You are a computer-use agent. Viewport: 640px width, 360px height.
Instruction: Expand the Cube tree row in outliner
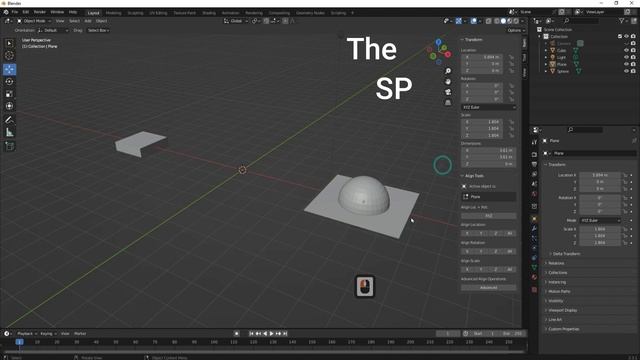546,50
